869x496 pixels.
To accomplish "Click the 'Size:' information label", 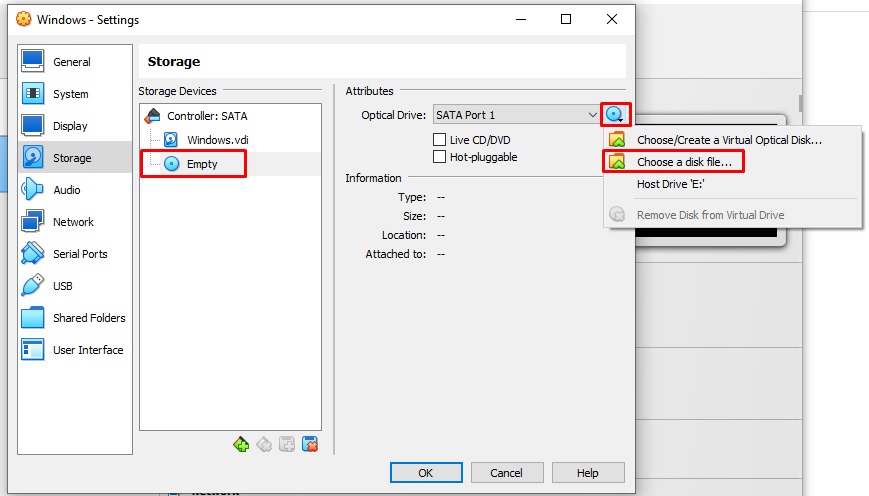I will [x=415, y=216].
